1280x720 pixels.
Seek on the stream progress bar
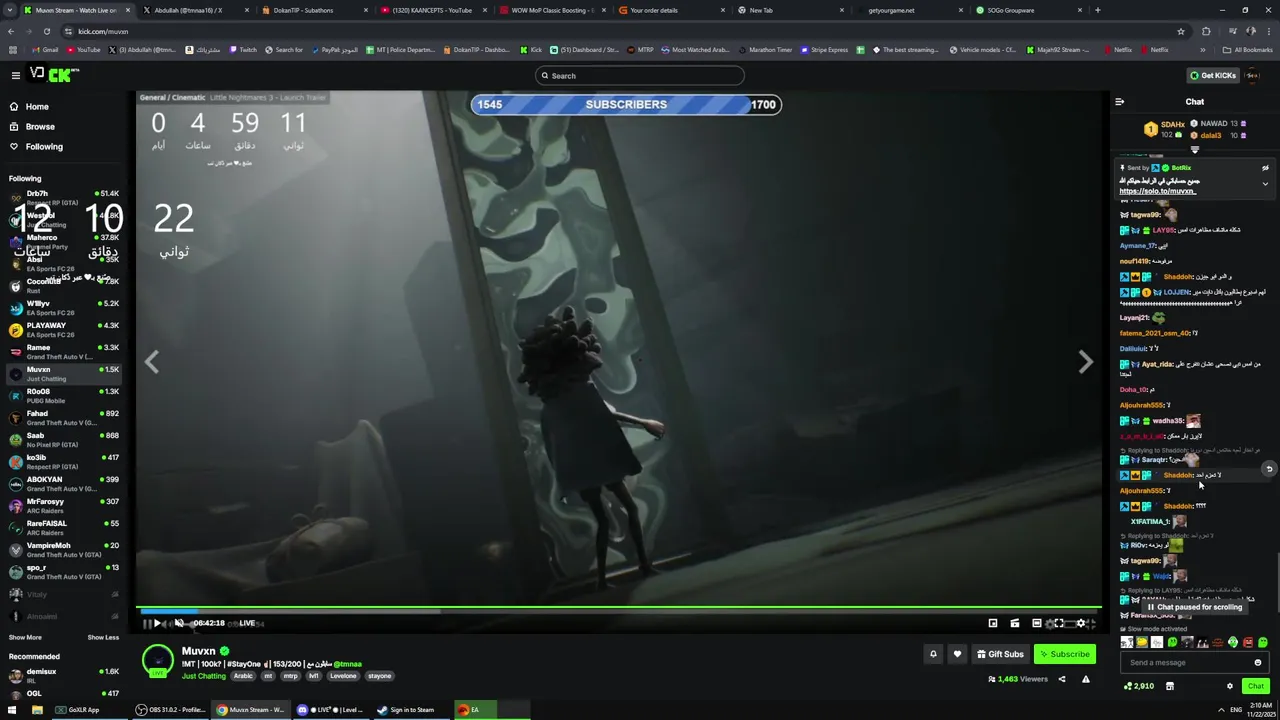pos(619,608)
